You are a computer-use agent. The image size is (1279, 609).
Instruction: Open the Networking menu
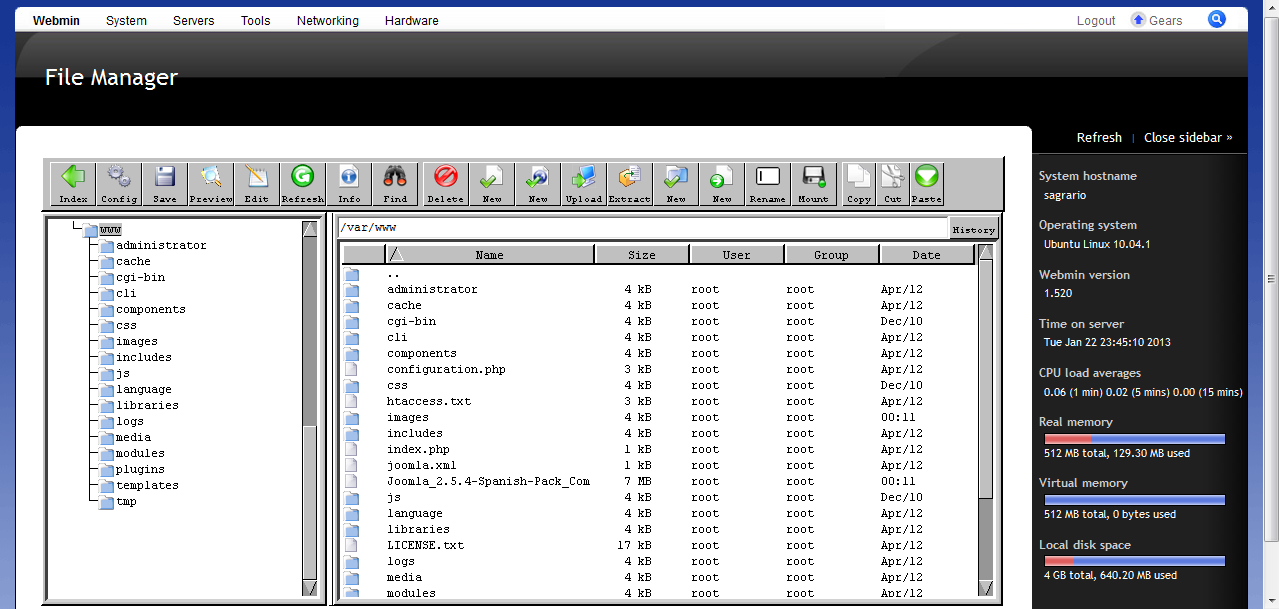coord(327,20)
